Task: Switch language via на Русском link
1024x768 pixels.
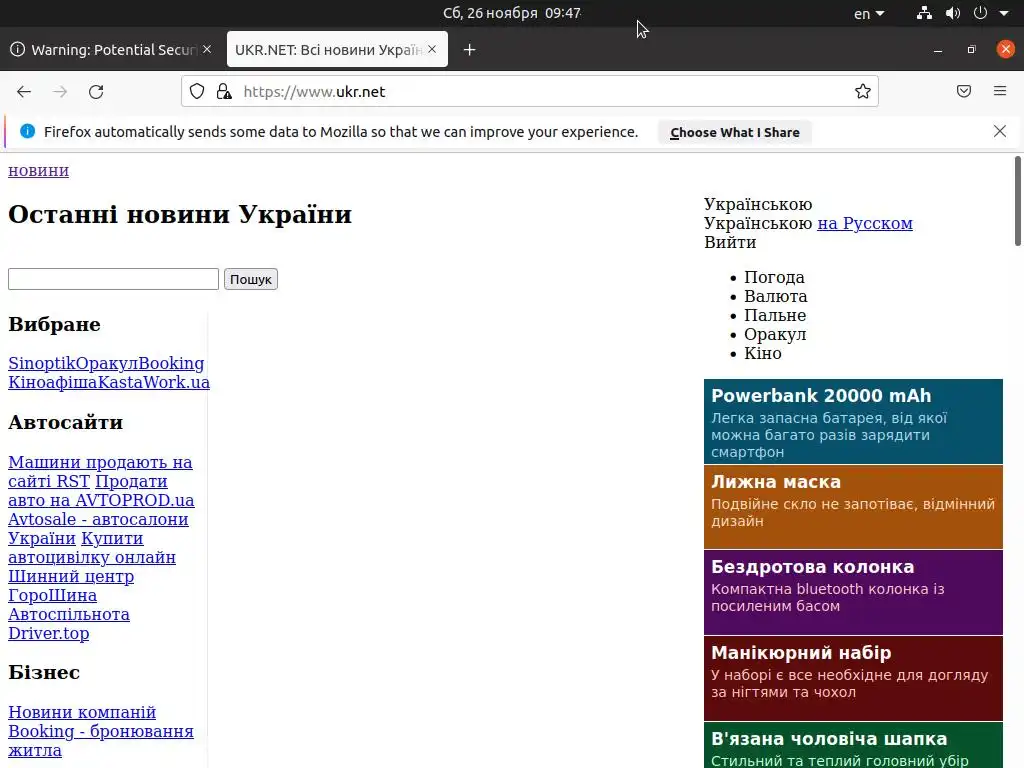Action: click(865, 223)
